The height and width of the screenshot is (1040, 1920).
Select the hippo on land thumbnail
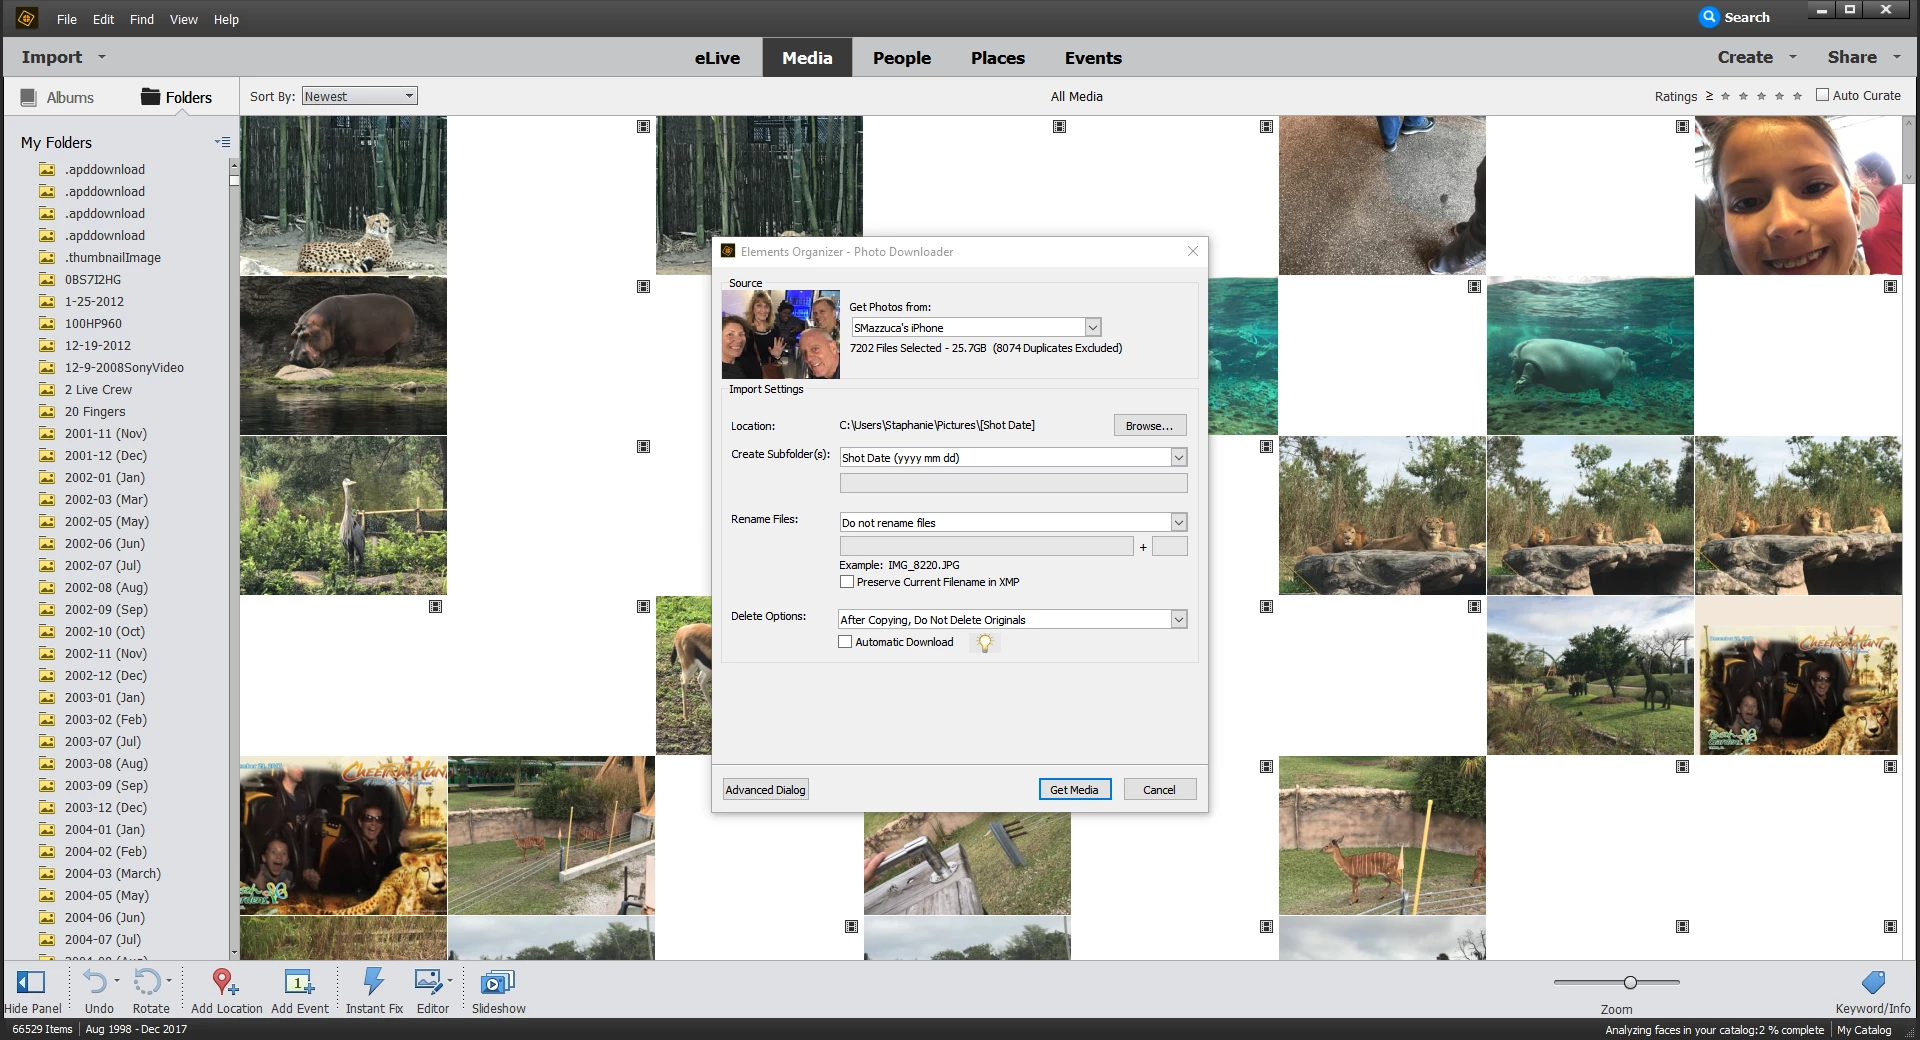click(343, 355)
